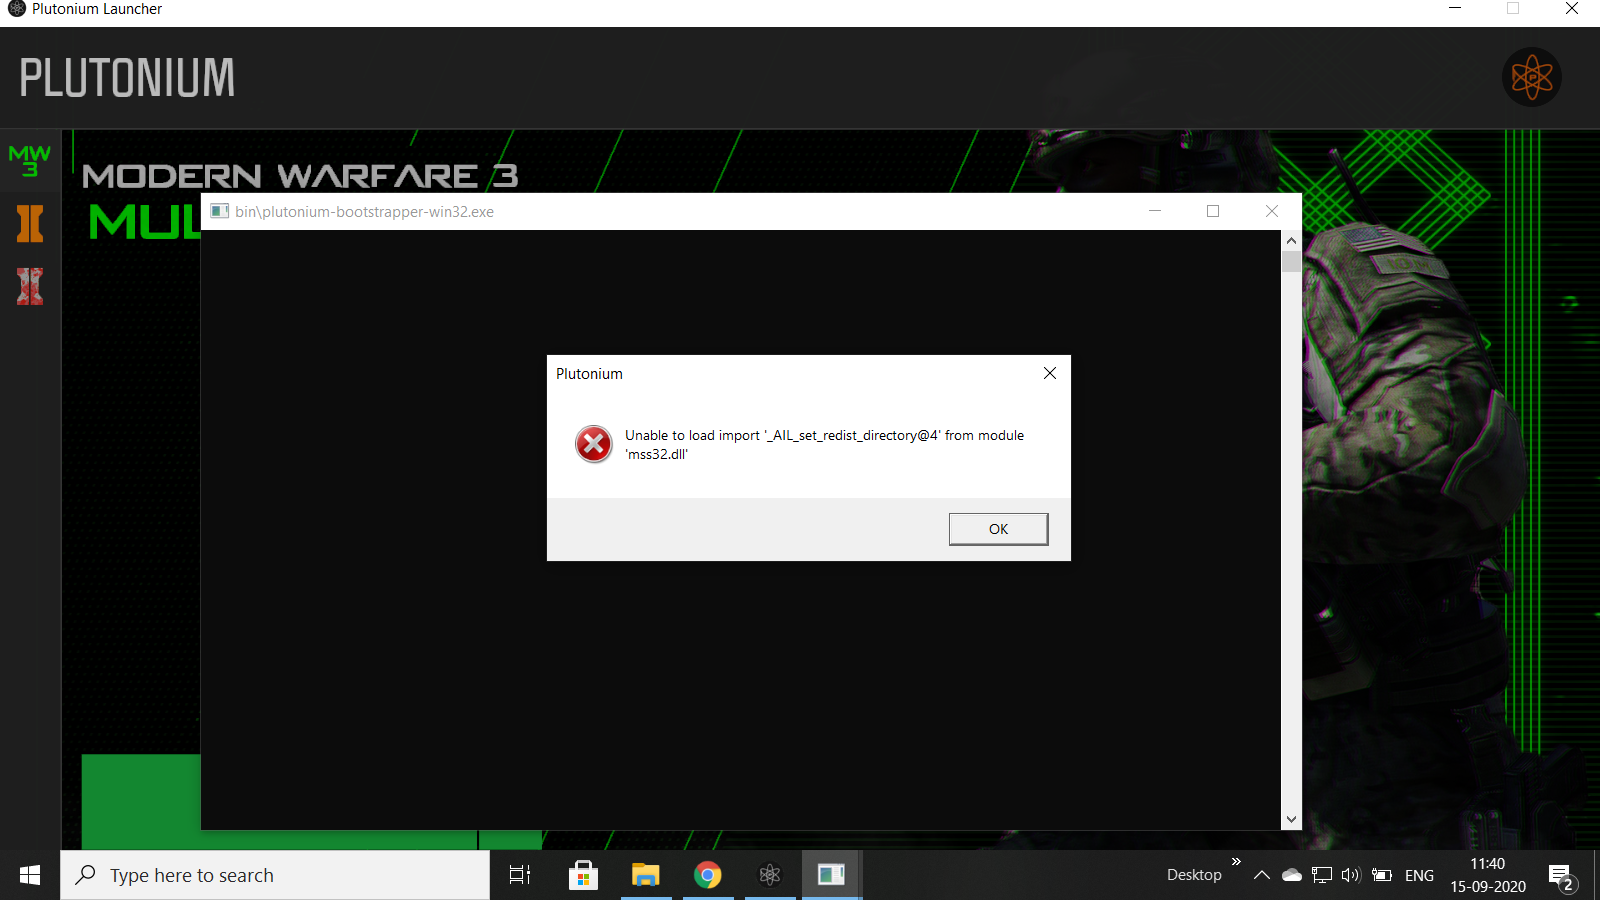Click the Plutonium Launcher title bar icon
This screenshot has height=900, width=1600.
click(x=16, y=9)
